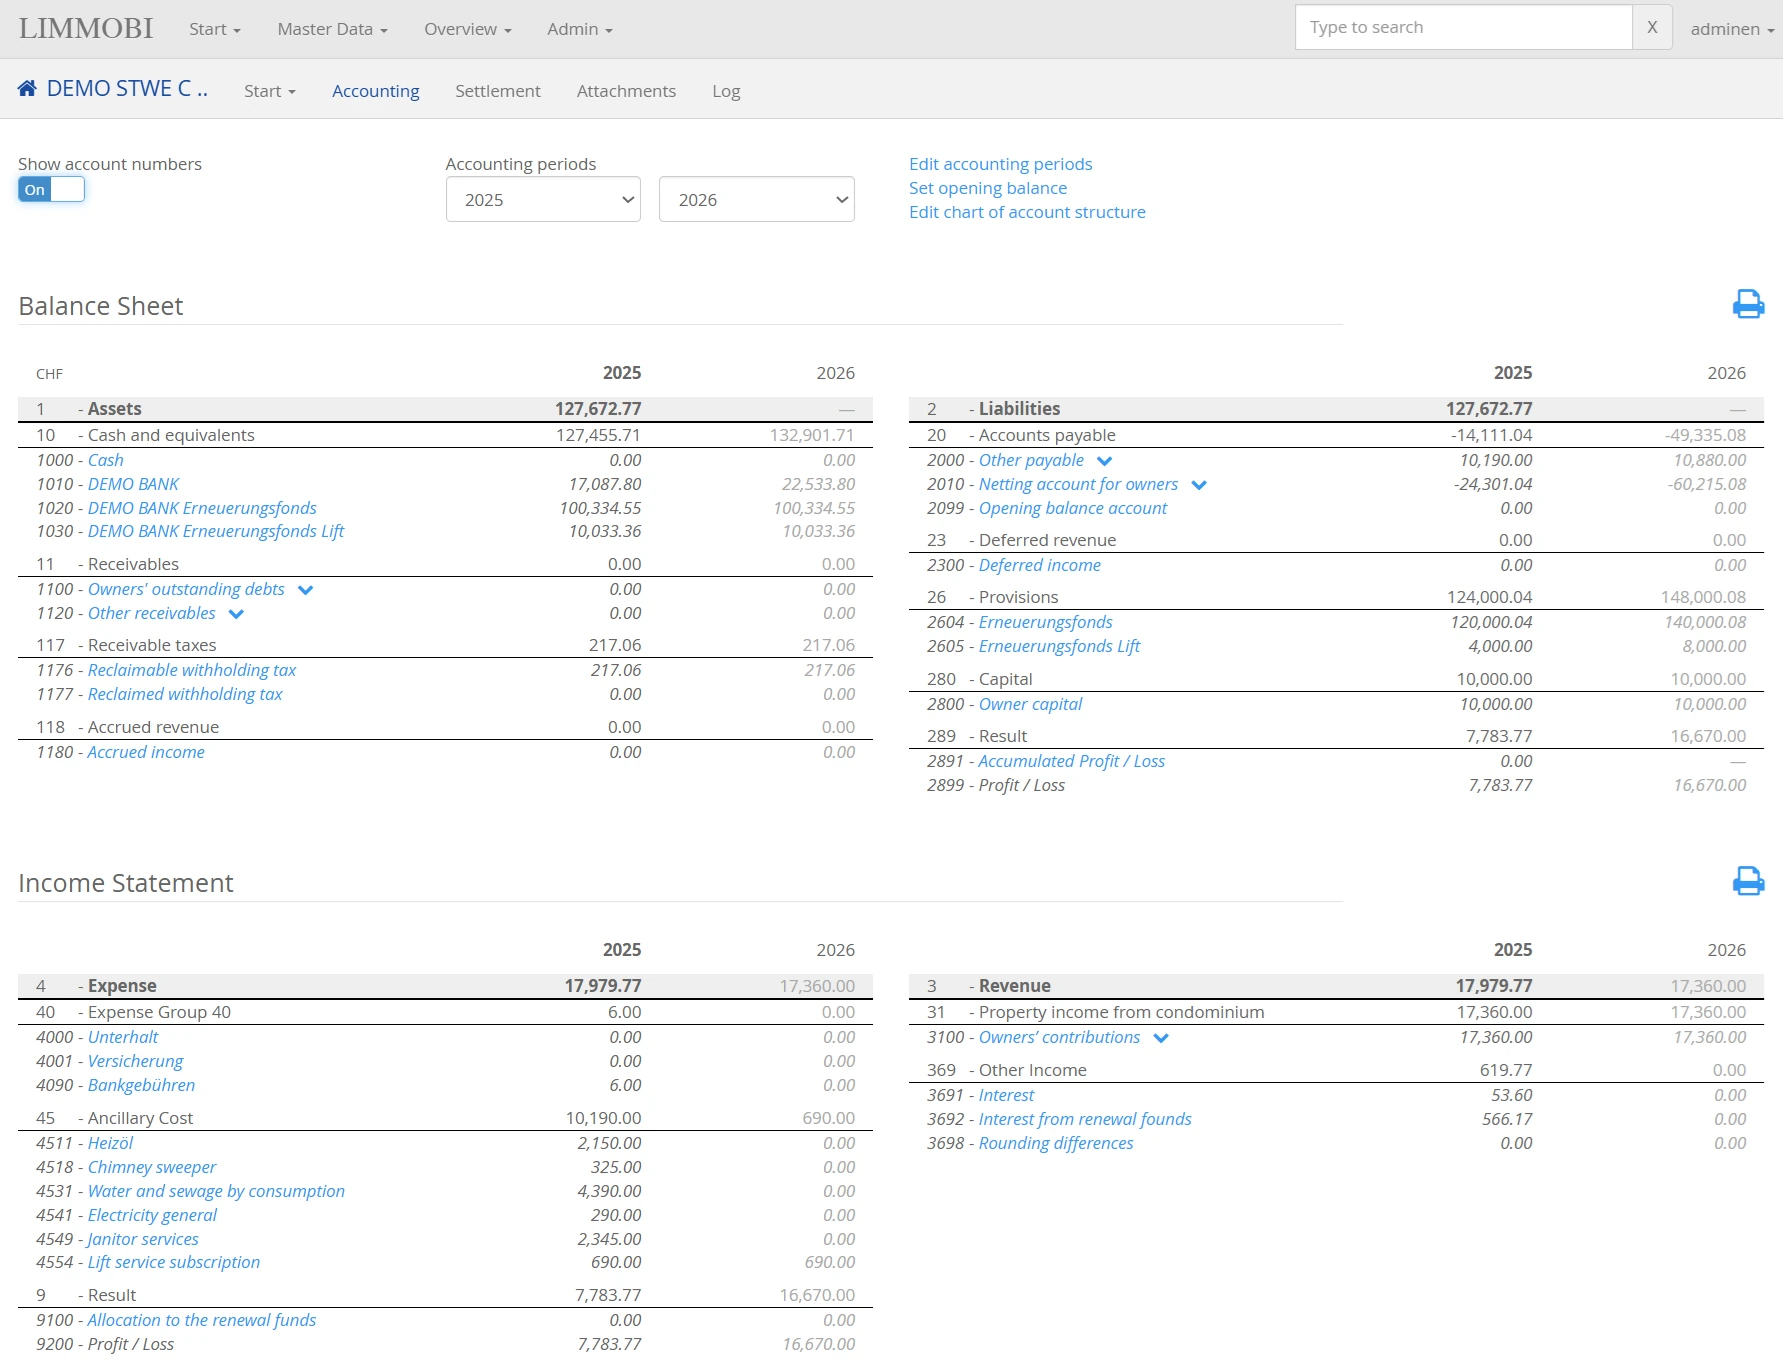Viewport: 1783px width, 1369px height.
Task: Switch to the Attachments tab
Action: [x=626, y=91]
